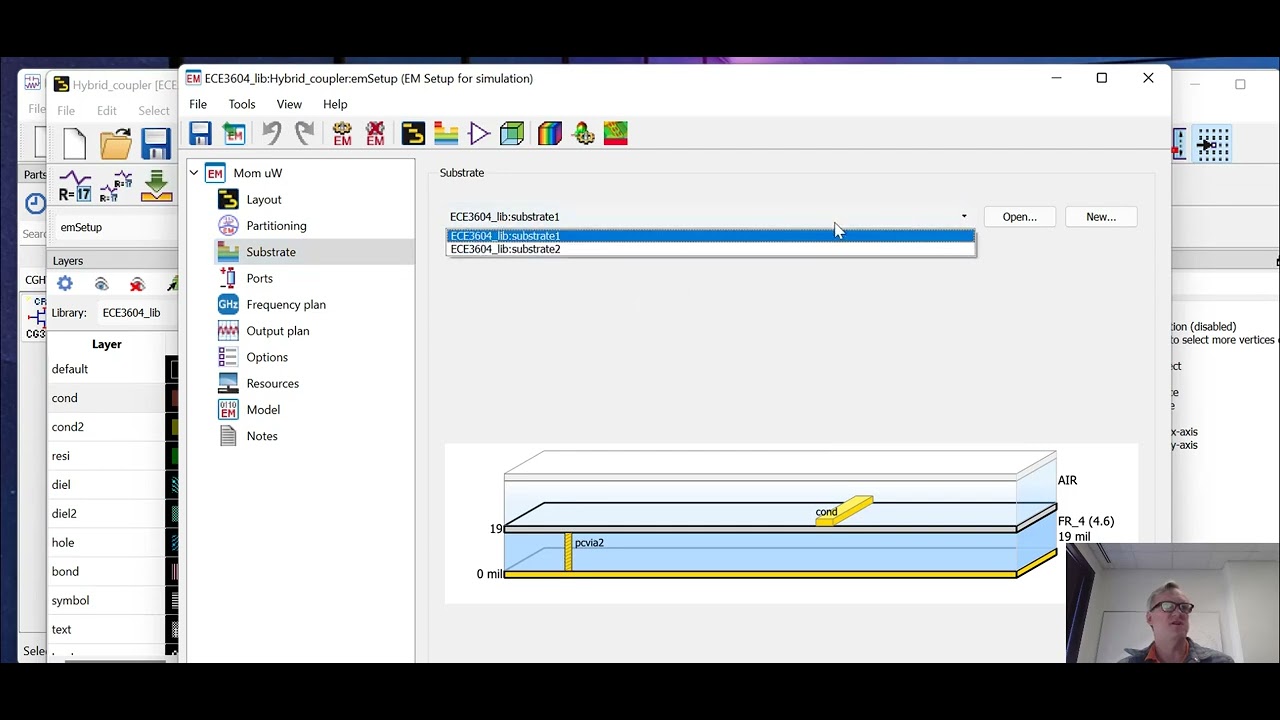1280x720 pixels.
Task: Select Model in the setup tree
Action: 263,410
